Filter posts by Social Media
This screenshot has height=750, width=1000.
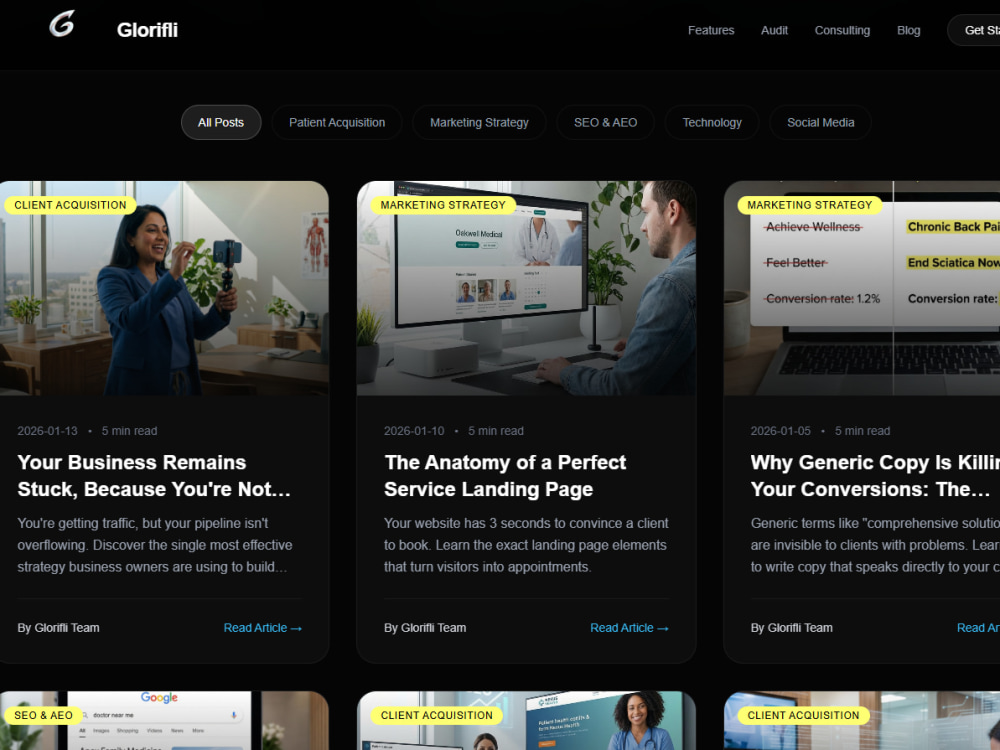coord(820,122)
